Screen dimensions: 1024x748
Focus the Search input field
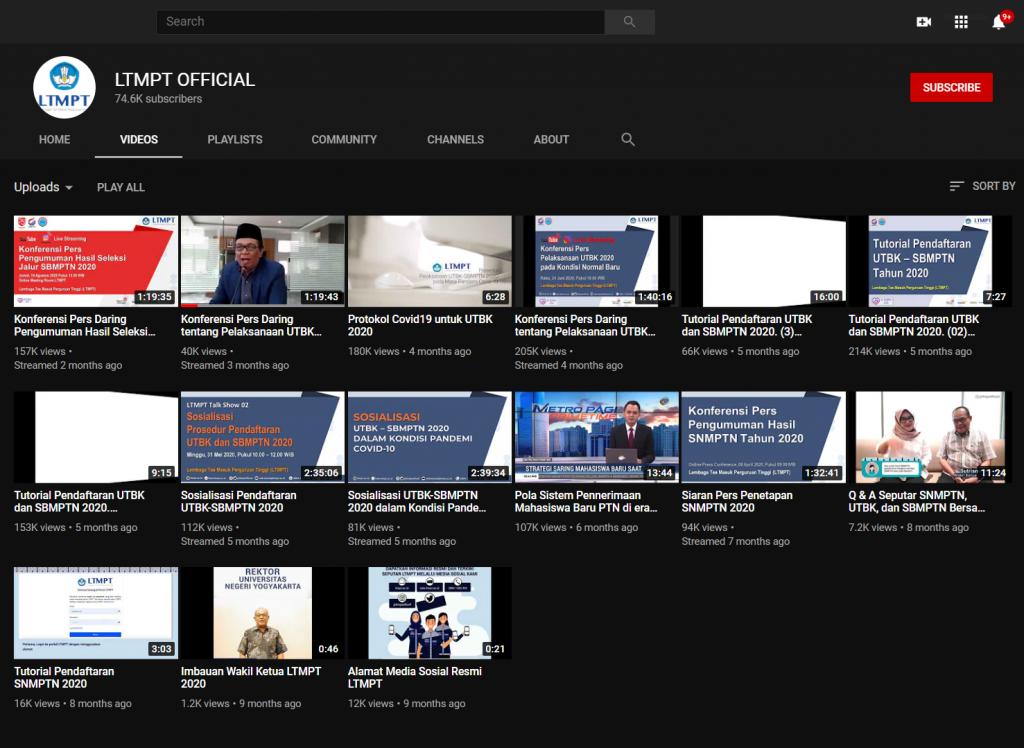[380, 22]
